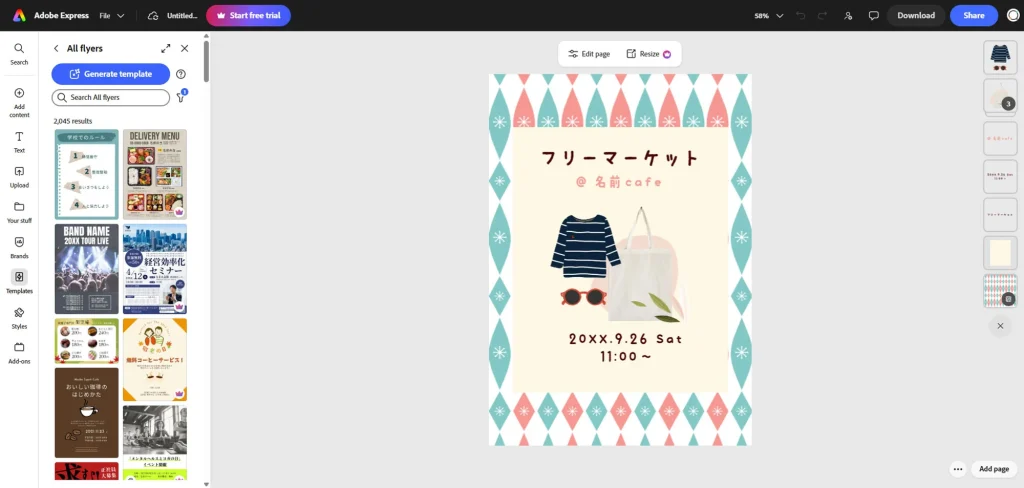Open Styles in the sidebar

click(x=19, y=318)
